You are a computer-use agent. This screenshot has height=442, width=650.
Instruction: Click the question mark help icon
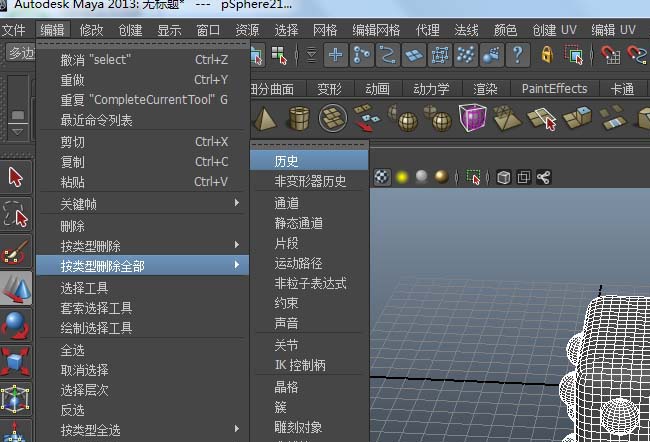(517, 55)
